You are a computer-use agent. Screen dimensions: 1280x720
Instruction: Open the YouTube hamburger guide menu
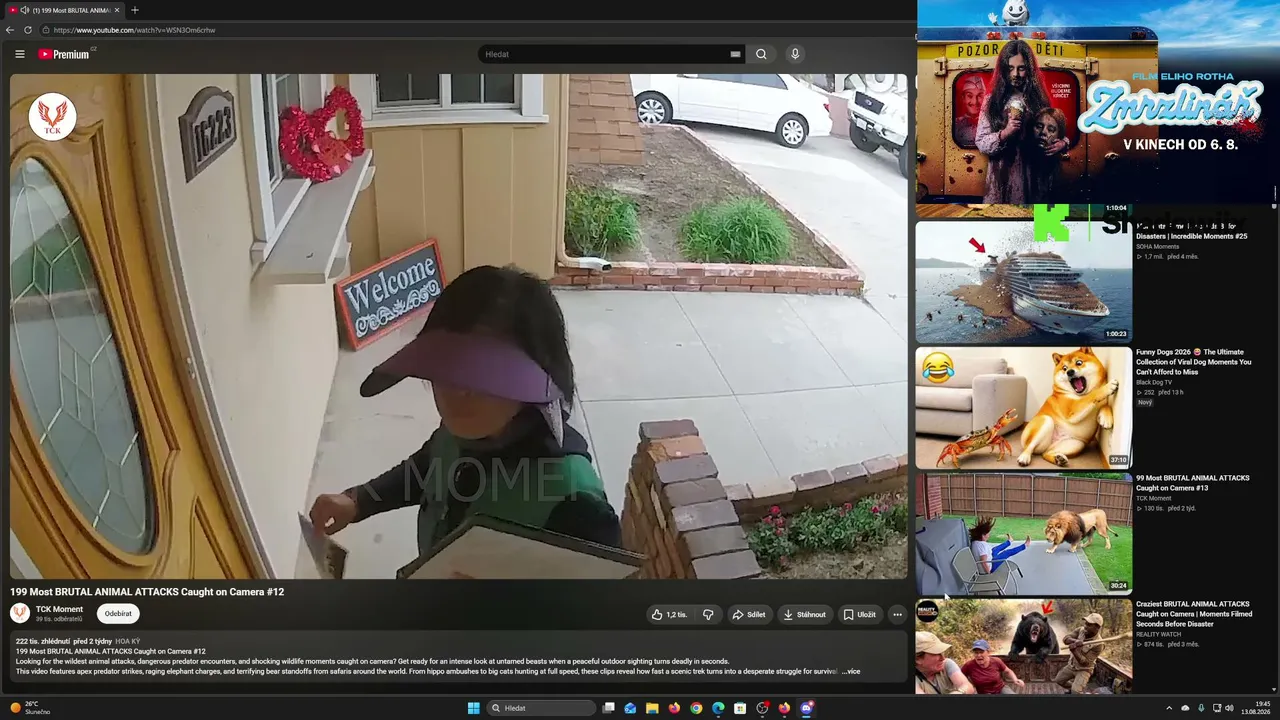point(19,54)
